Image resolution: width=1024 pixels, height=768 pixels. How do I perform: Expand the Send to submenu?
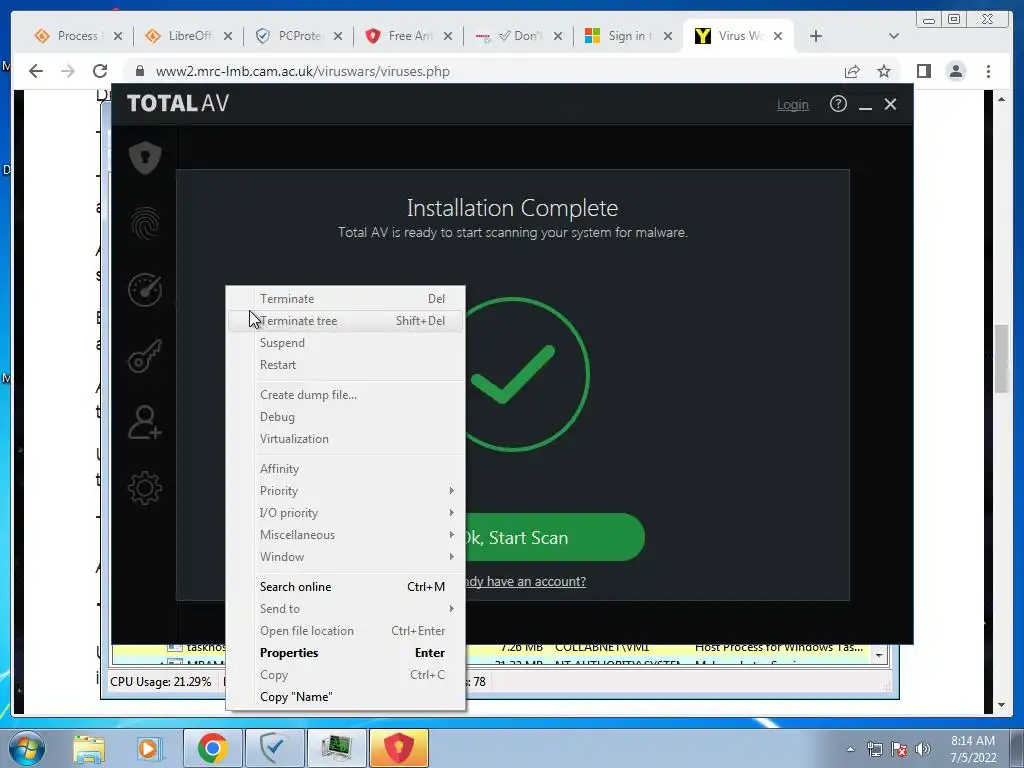[346, 609]
